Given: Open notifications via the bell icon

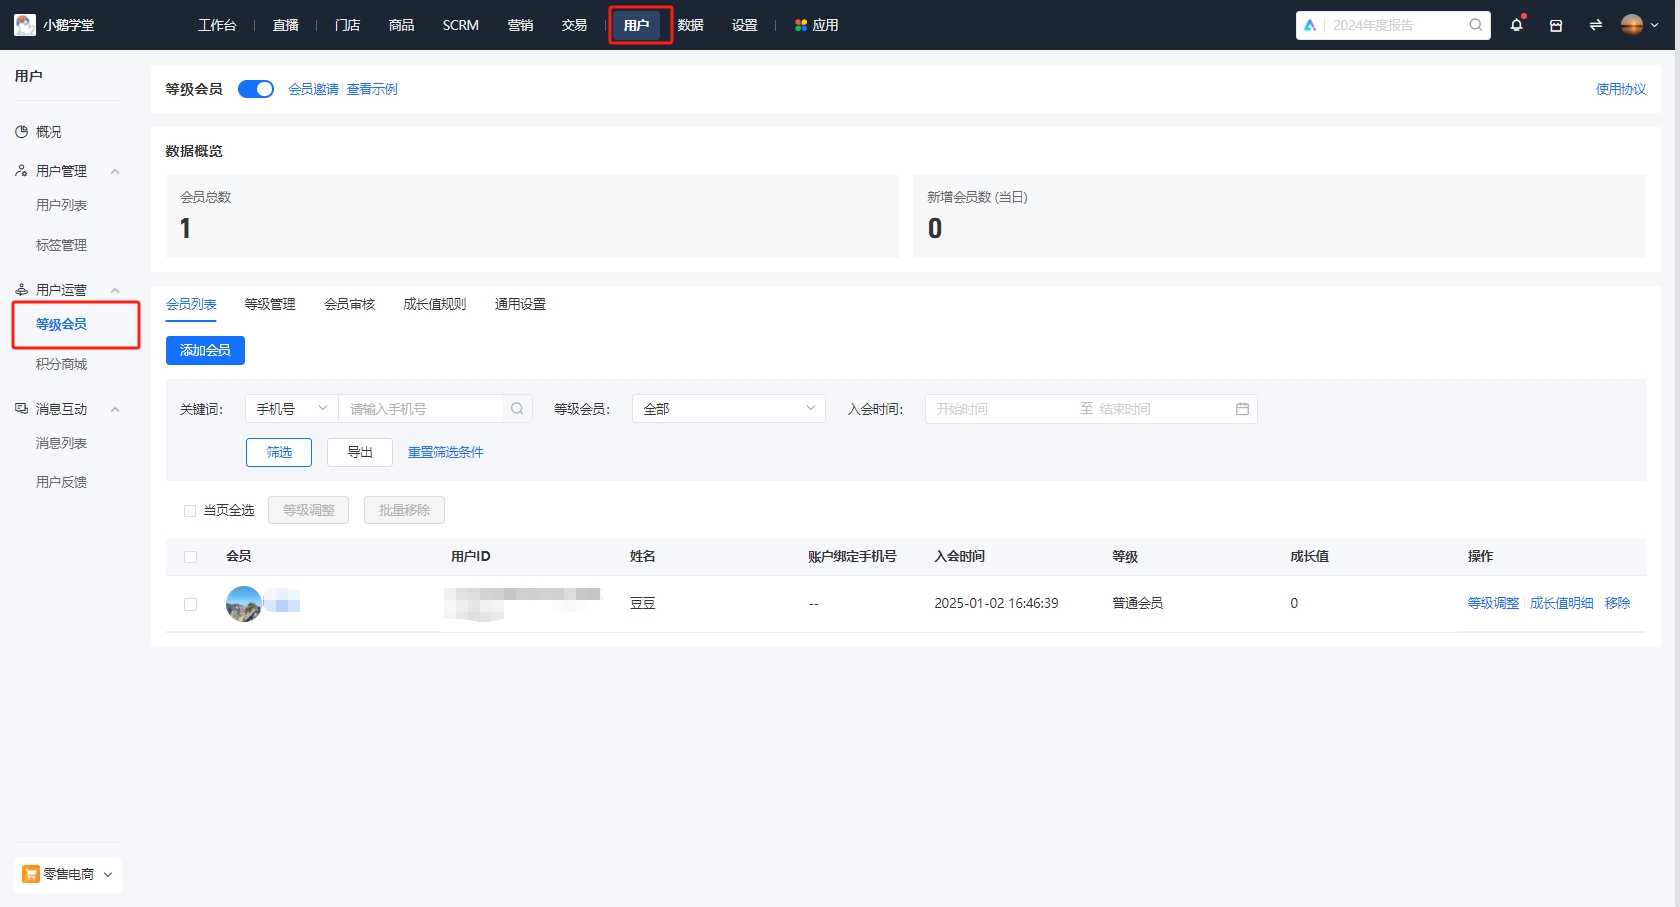Looking at the screenshot, I should pos(1516,23).
